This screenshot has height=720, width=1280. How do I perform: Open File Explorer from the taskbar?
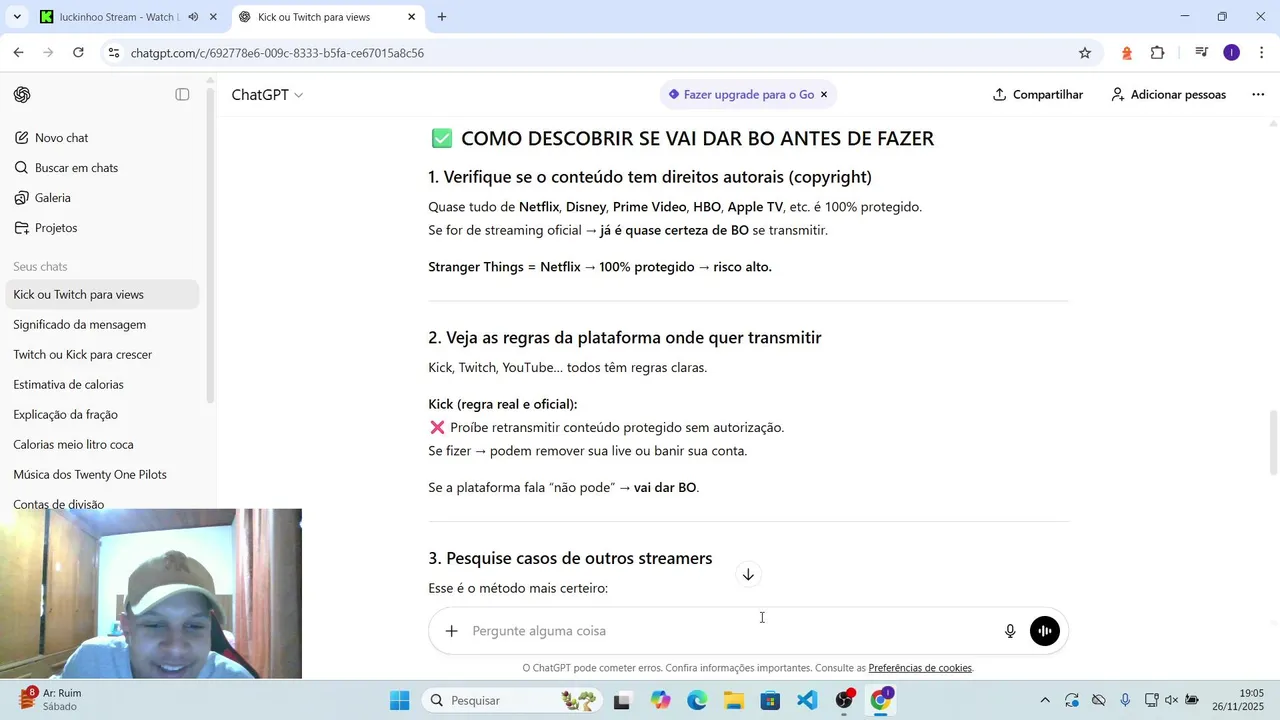[x=734, y=700]
